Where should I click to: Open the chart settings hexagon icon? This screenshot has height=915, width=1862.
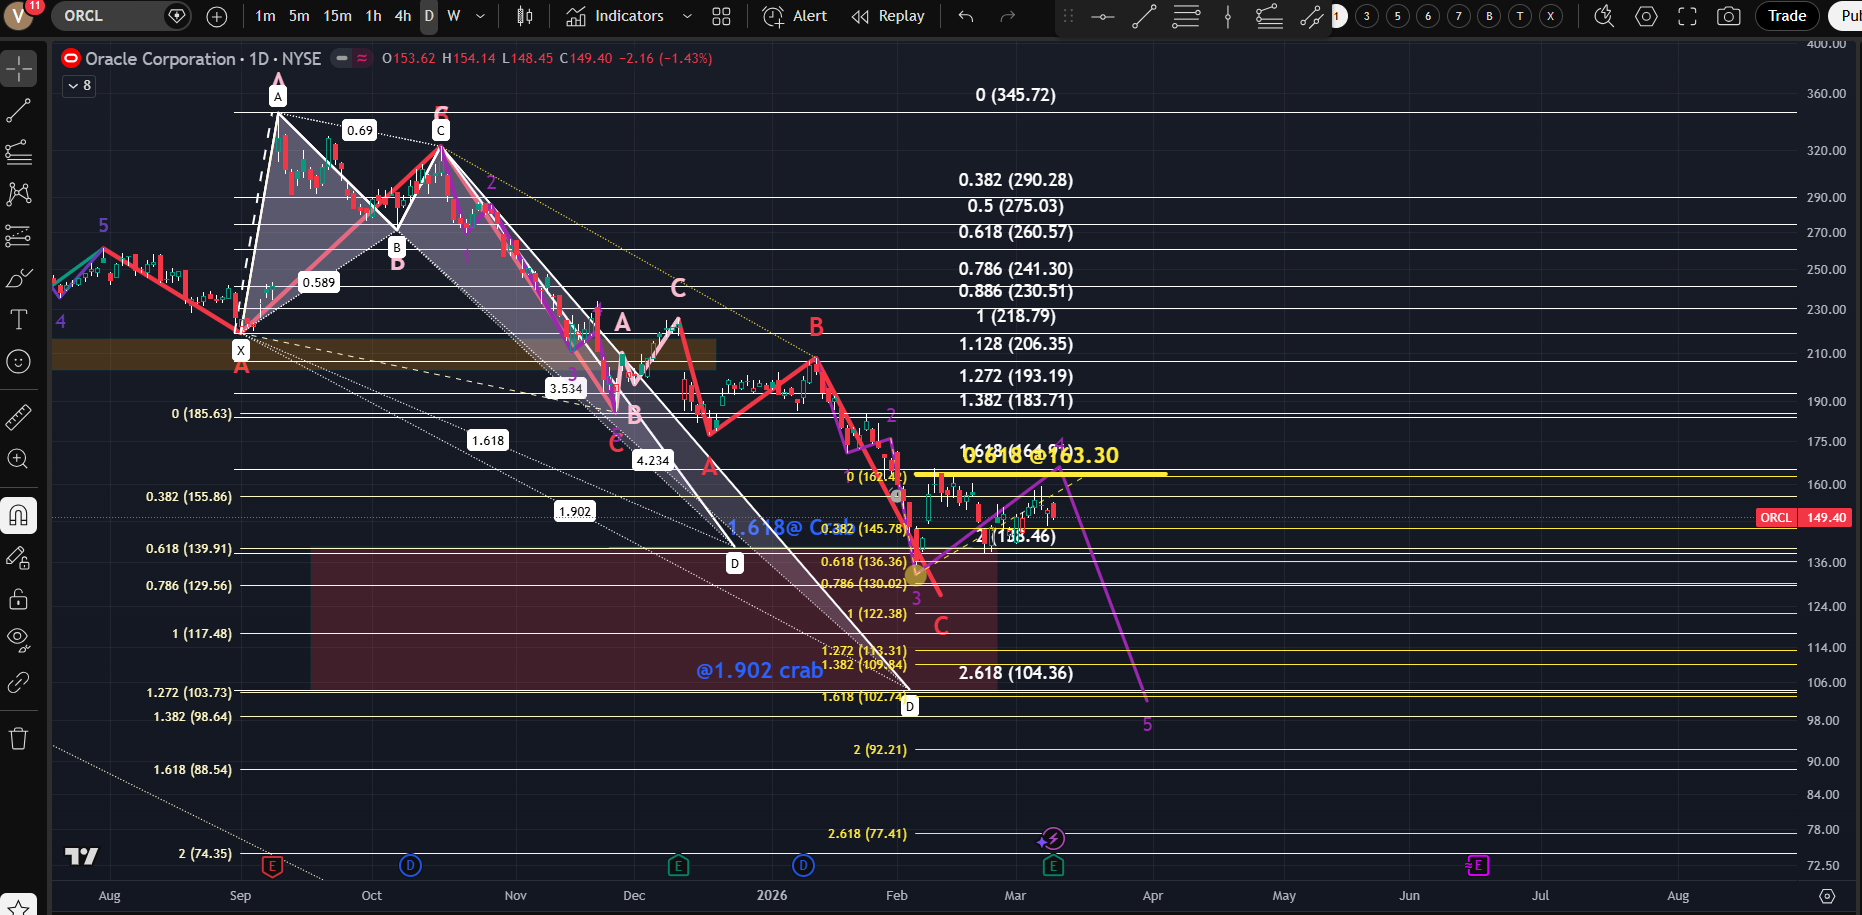[x=1646, y=16]
